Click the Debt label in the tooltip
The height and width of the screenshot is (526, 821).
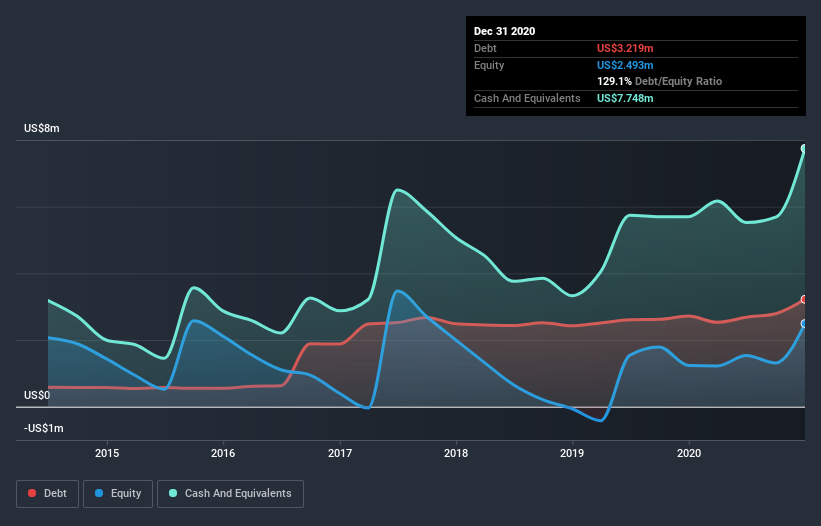tap(485, 49)
